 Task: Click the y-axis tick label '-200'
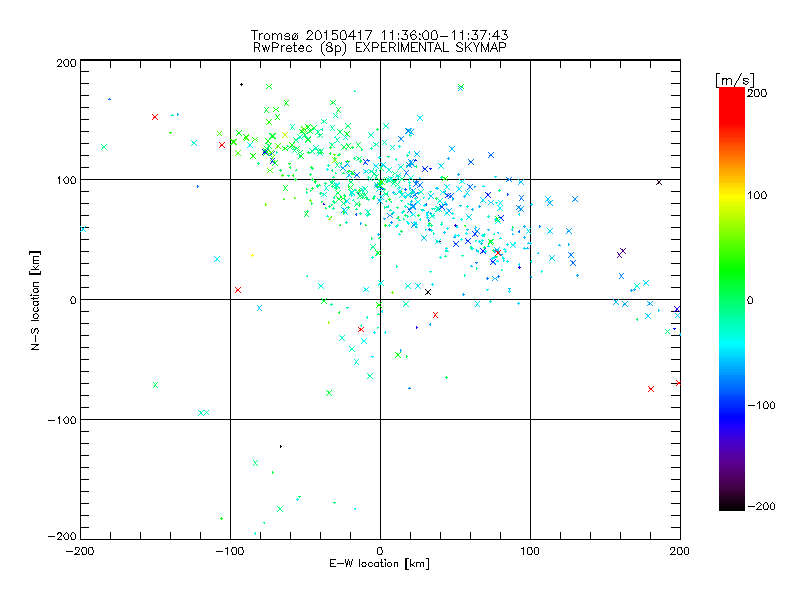62,536
